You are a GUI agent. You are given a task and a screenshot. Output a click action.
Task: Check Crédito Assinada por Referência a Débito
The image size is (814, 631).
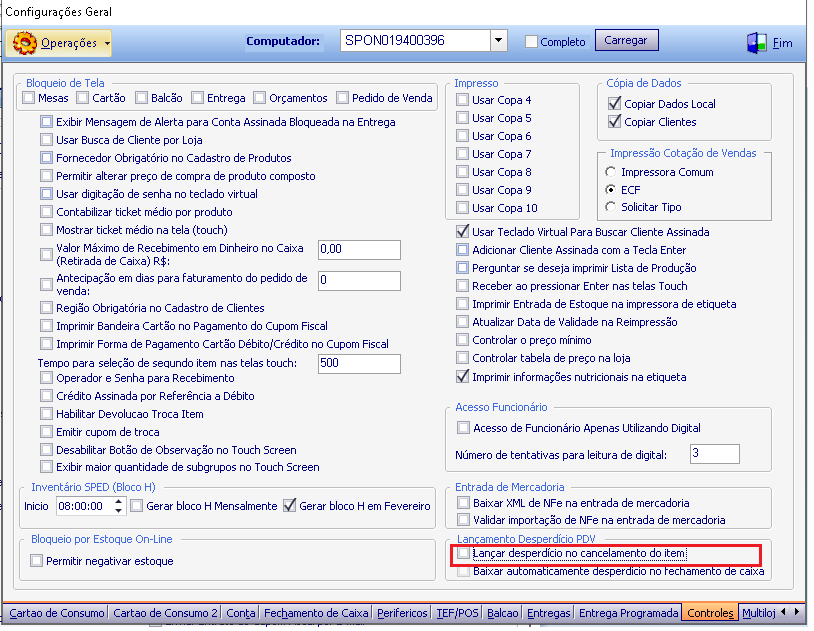point(47,396)
